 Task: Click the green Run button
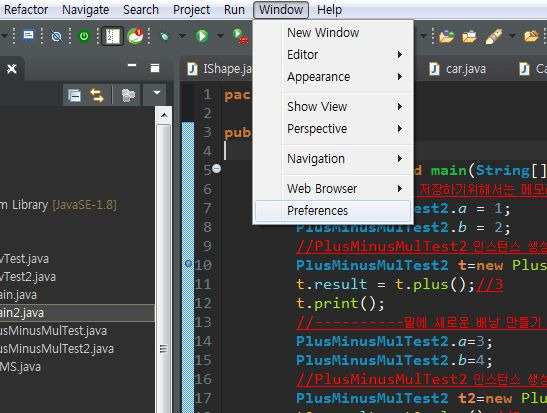pyautogui.click(x=202, y=36)
